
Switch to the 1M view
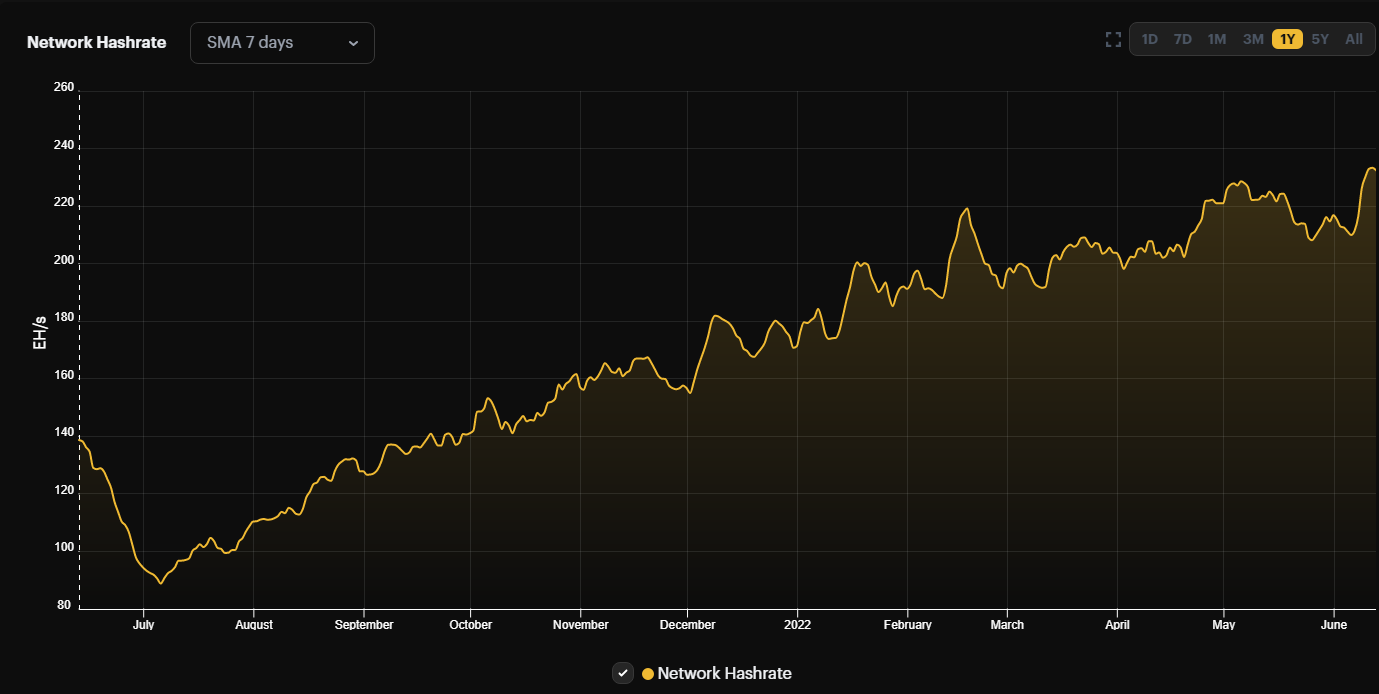coord(1216,39)
